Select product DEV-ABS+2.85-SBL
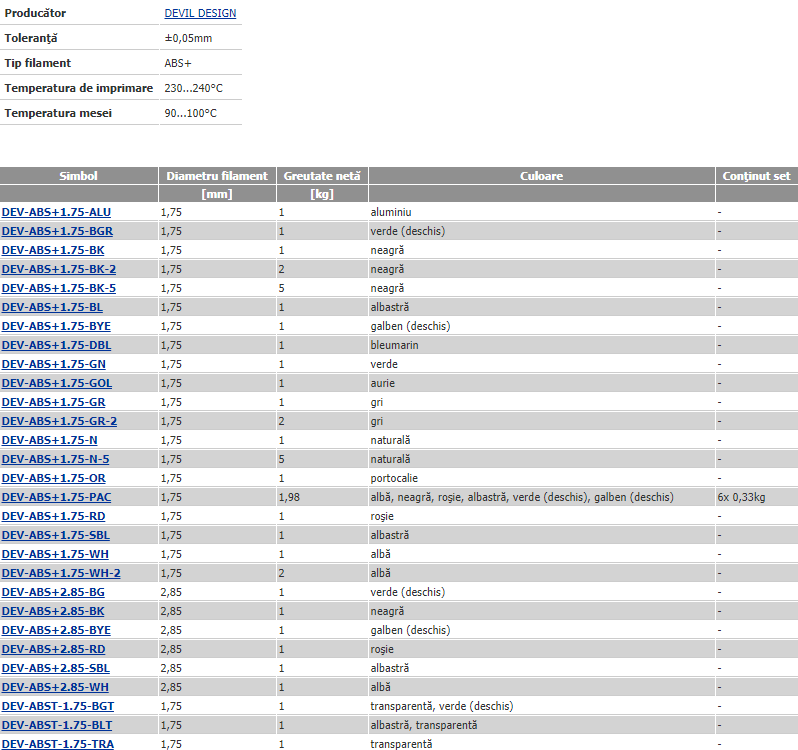Image resolution: width=798 pixels, height=750 pixels. tap(55, 668)
